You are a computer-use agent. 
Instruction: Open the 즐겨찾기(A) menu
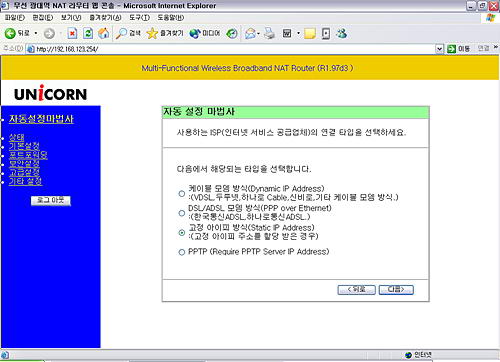pos(105,18)
